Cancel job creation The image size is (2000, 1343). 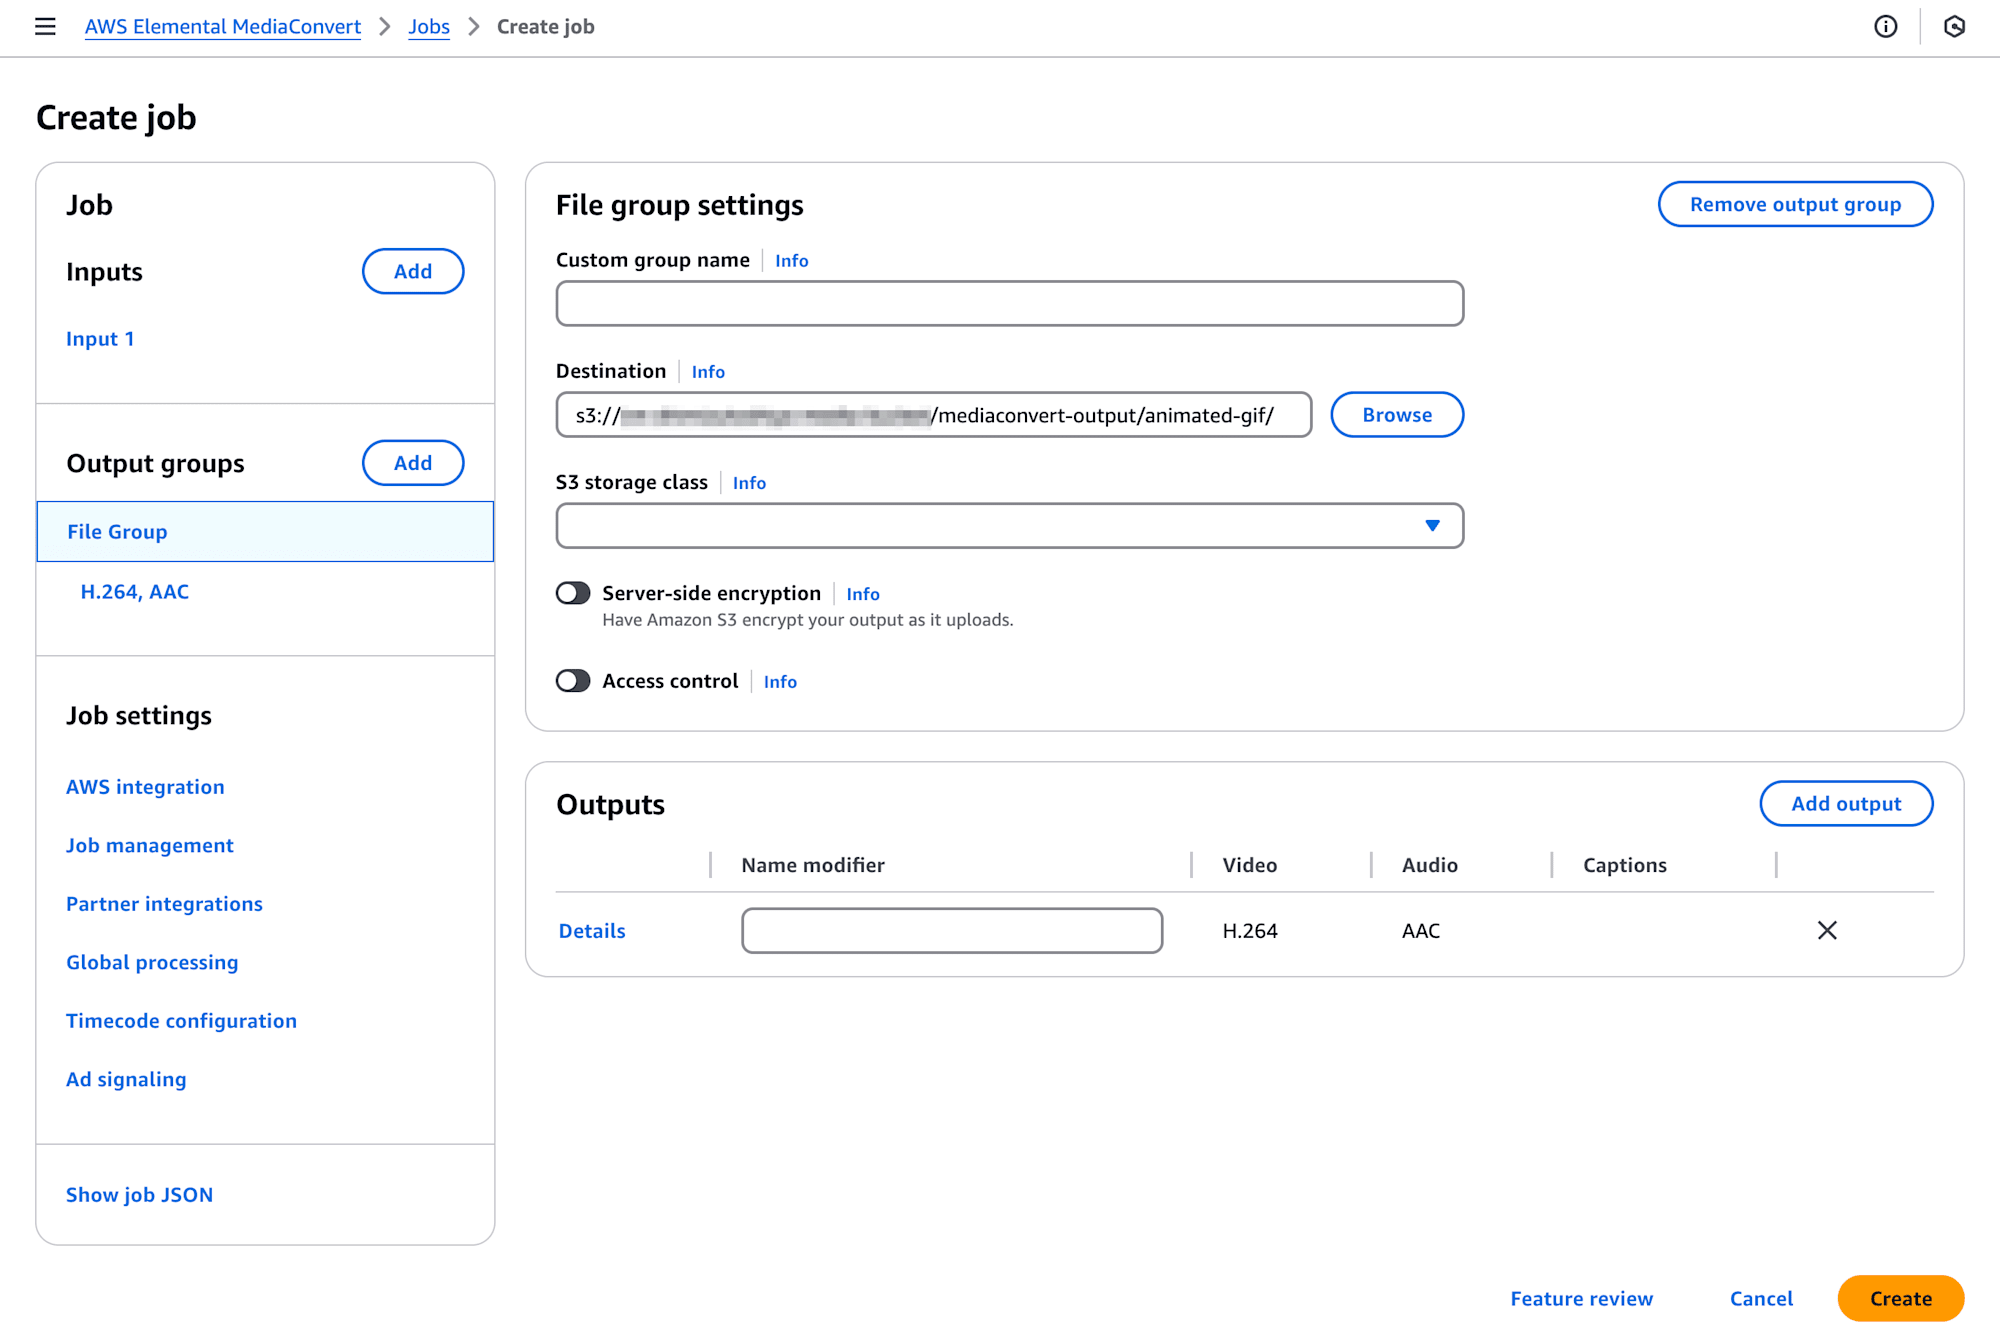pos(1761,1299)
